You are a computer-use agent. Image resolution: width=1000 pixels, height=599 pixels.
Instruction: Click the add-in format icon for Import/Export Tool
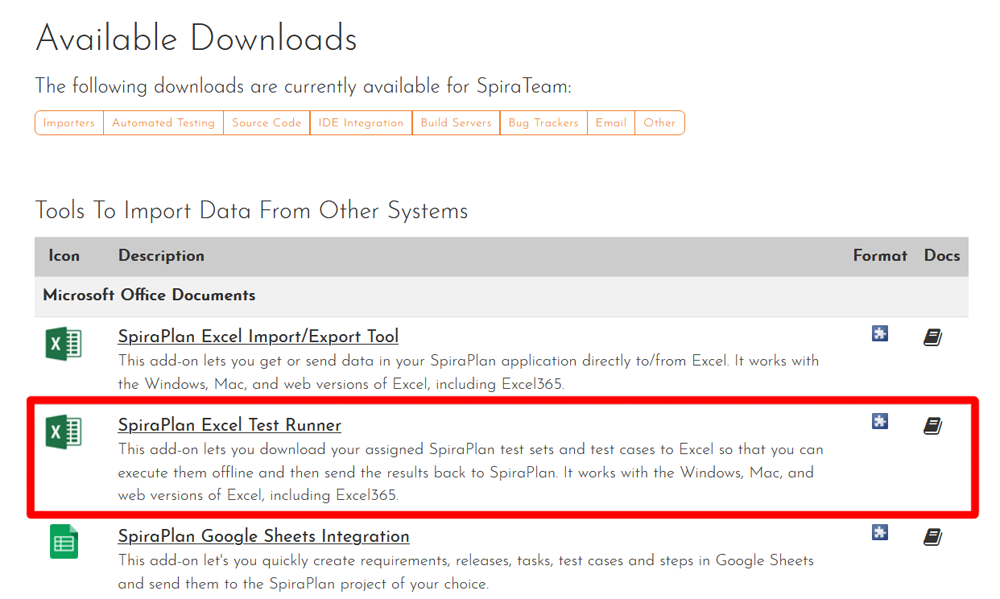(x=879, y=334)
